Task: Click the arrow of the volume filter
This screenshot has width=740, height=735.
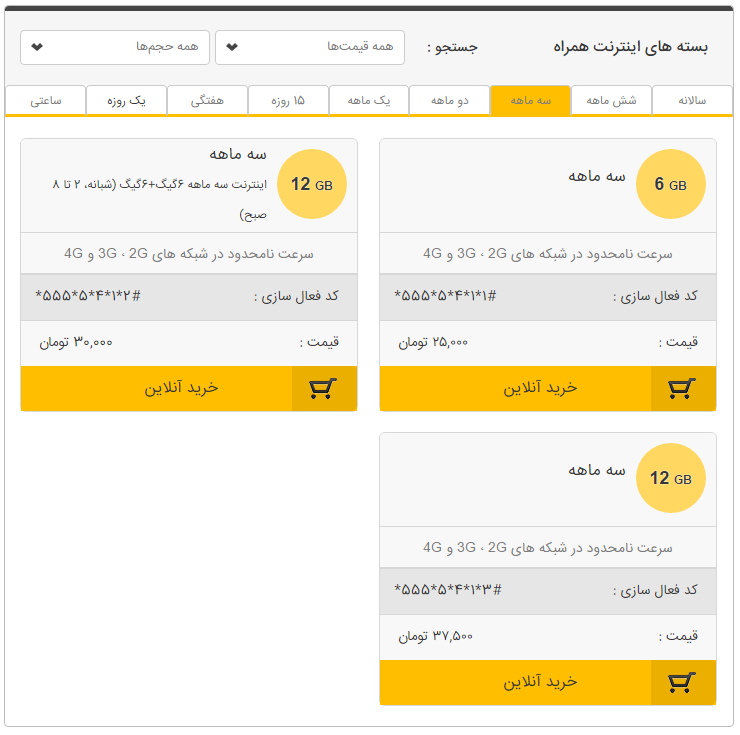Action: click(x=37, y=47)
